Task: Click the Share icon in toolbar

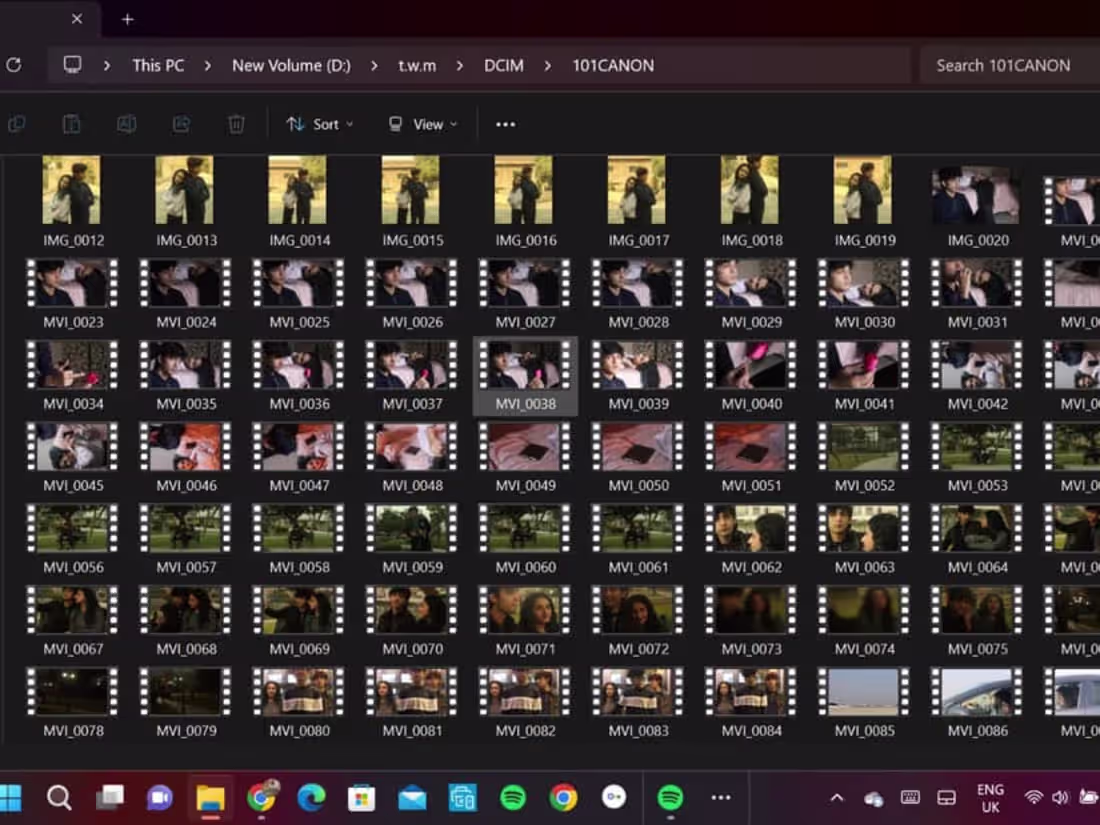Action: pyautogui.click(x=181, y=124)
